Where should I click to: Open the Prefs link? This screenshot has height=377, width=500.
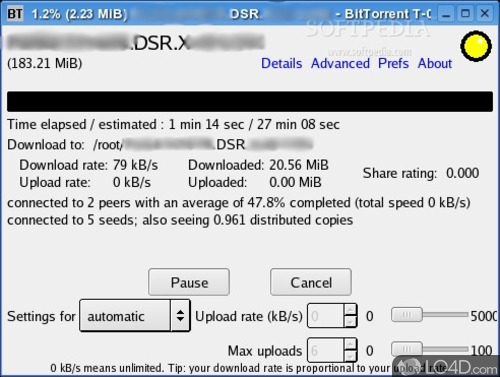tap(393, 63)
